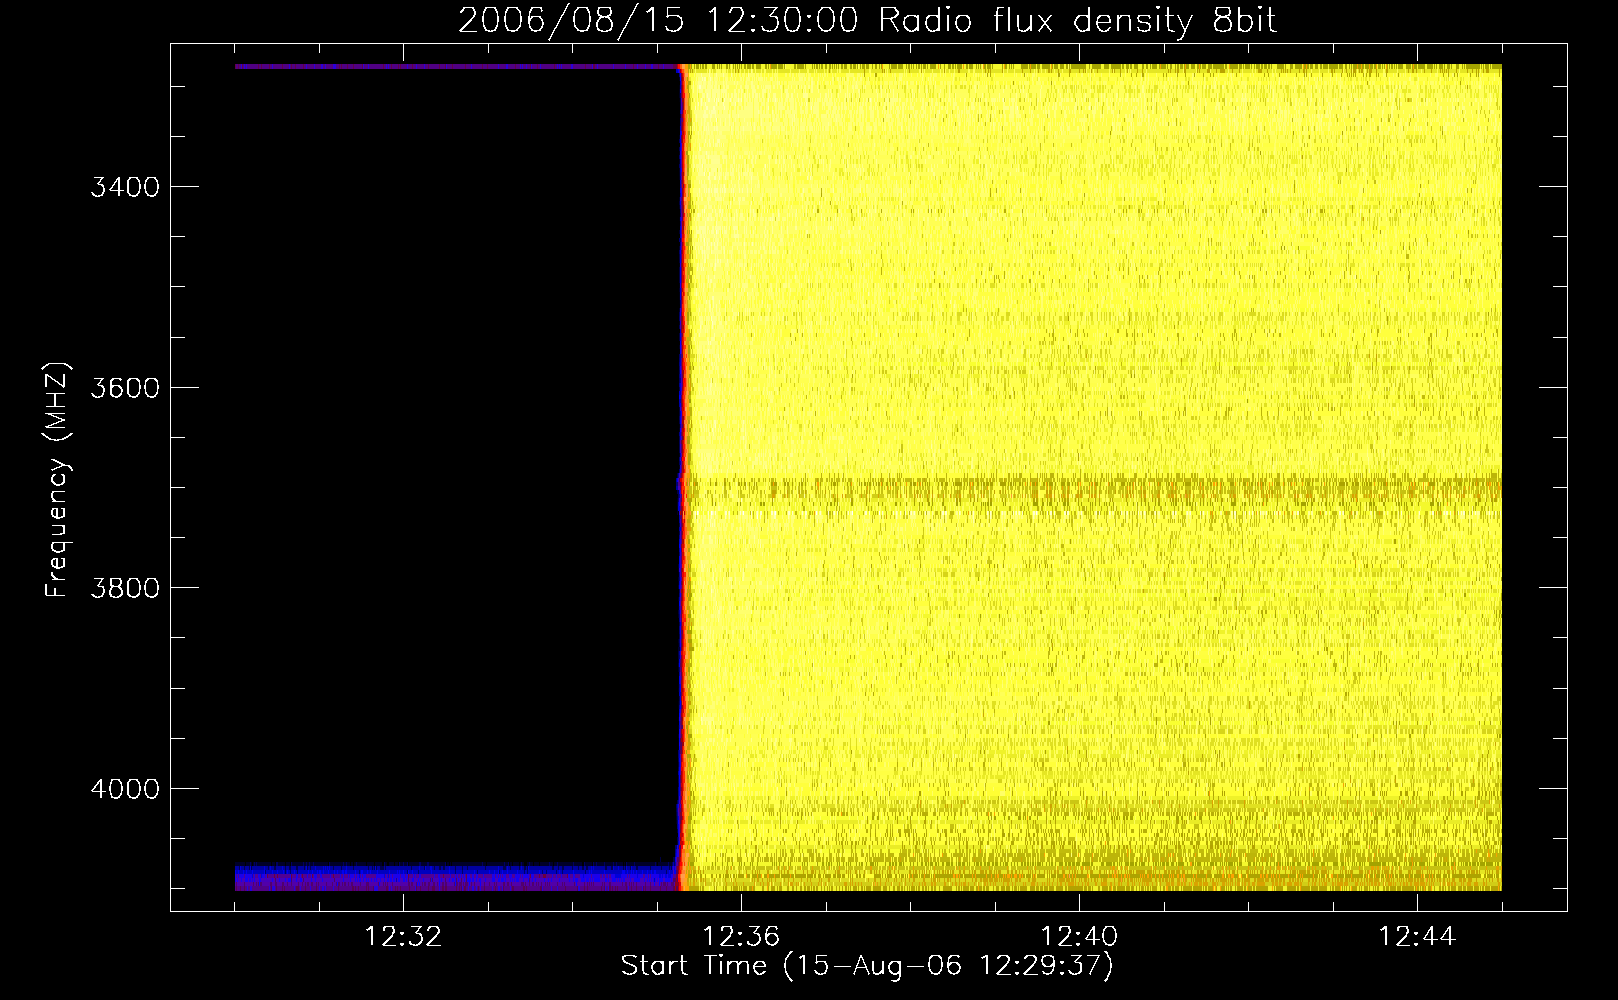Click the "3400" frequency tick label
Viewport: 1618px width, 1000px height.
(125, 188)
